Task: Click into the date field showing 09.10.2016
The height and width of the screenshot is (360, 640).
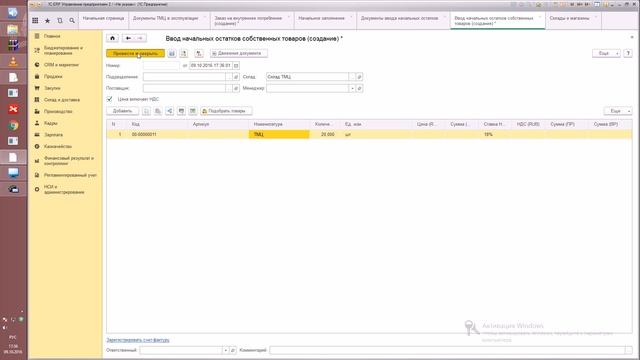Action: (211, 65)
